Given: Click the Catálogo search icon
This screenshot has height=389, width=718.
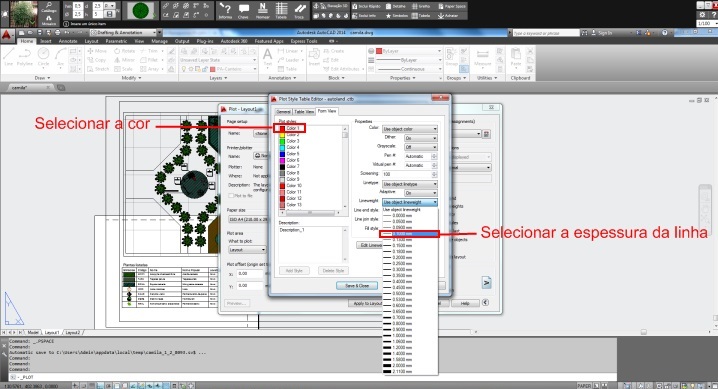Looking at the screenshot, I should coord(49,7).
